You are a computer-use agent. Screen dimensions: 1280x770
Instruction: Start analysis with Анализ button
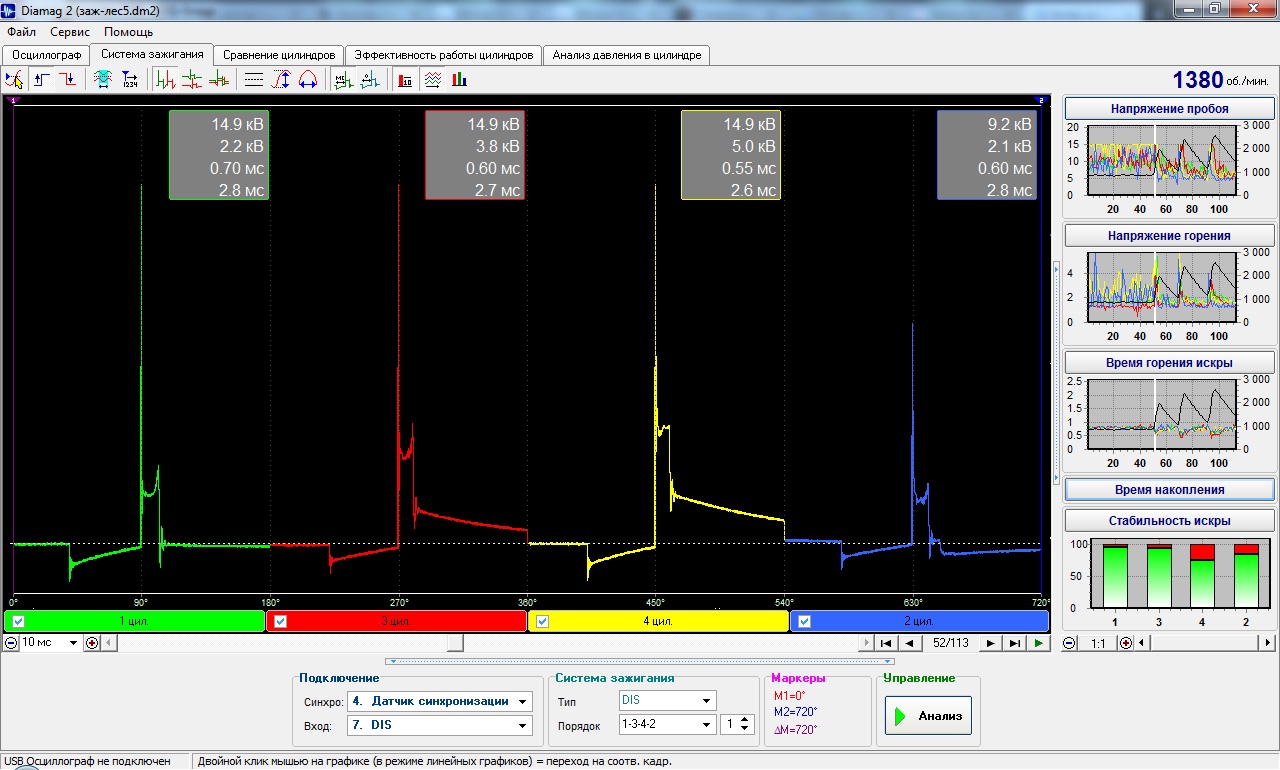pyautogui.click(x=928, y=715)
